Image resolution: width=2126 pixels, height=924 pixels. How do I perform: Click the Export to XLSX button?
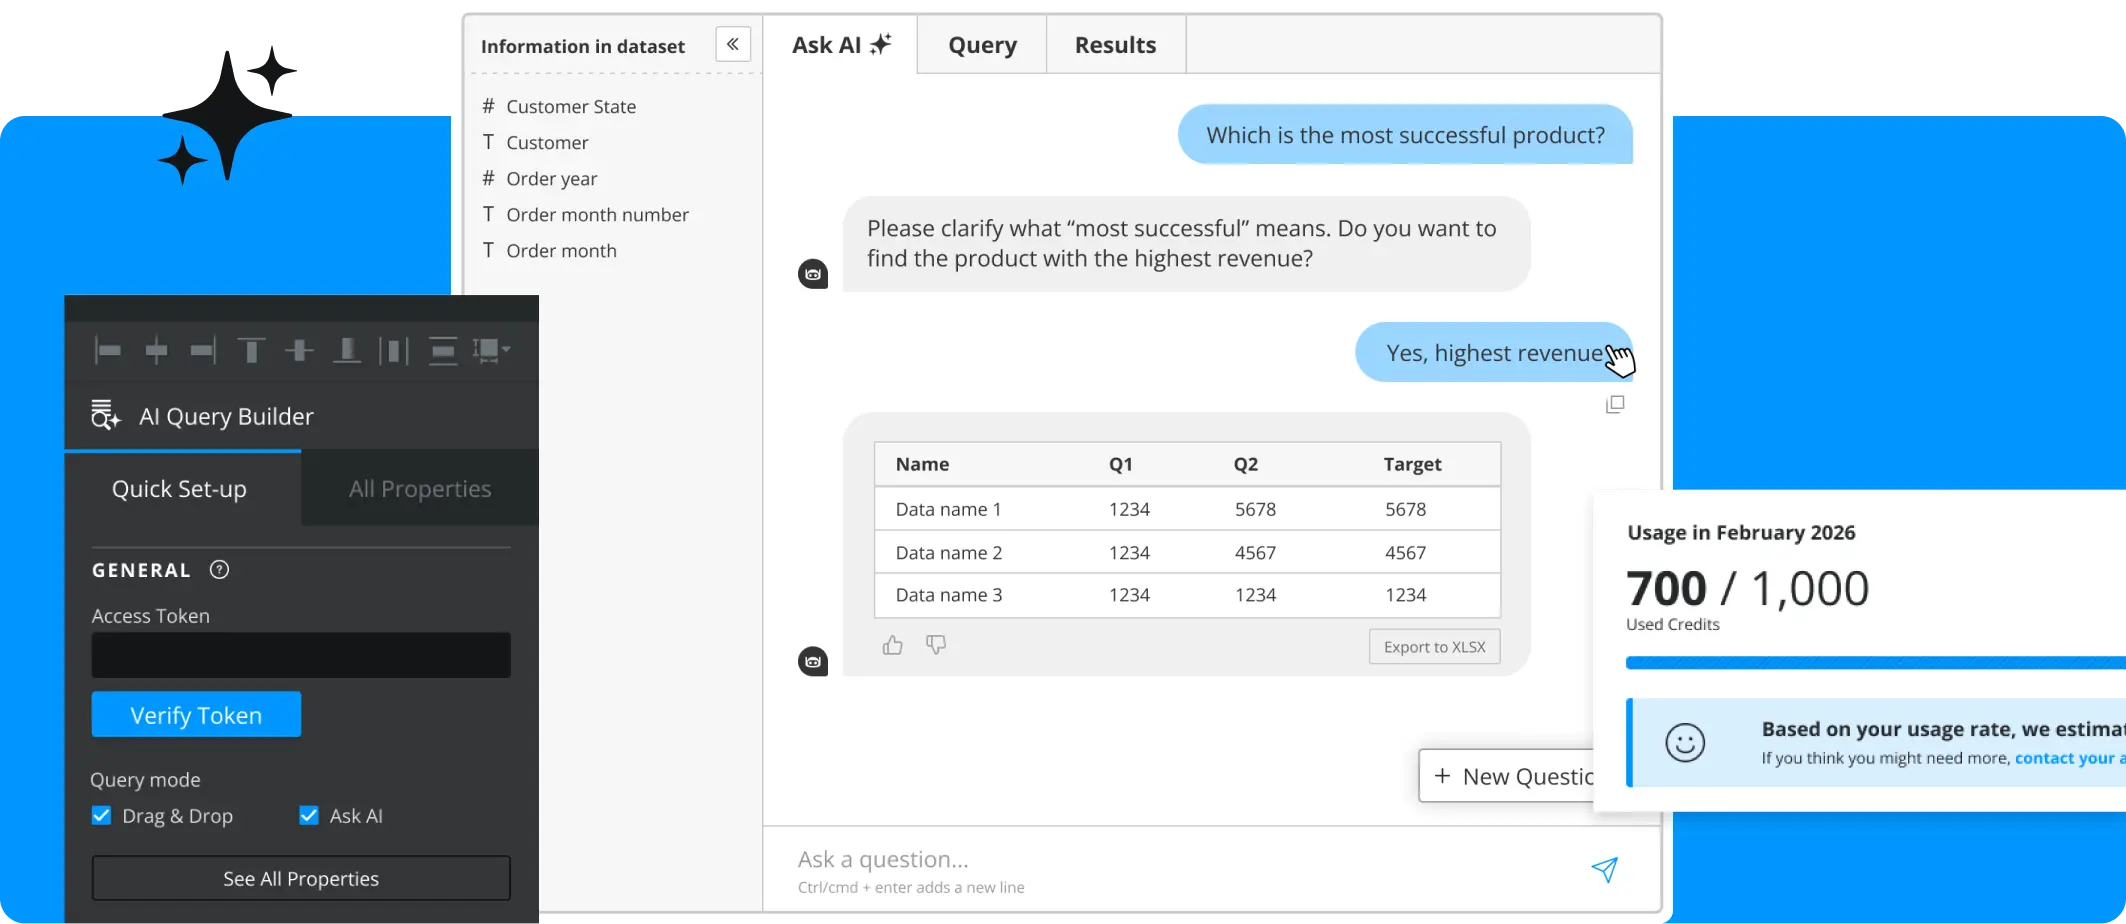coord(1434,647)
